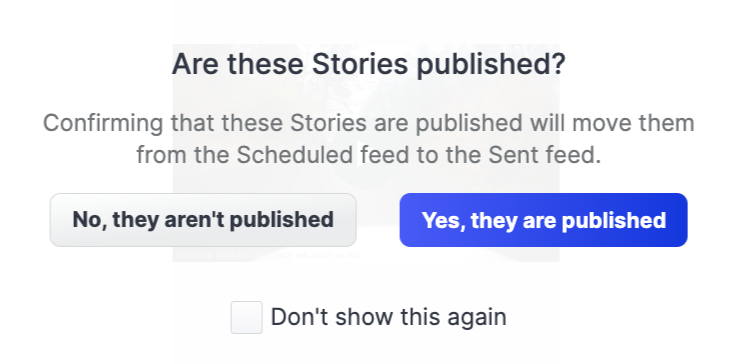Click the 'No, they aren't published' button
This screenshot has height=364, width=754.
pos(203,220)
